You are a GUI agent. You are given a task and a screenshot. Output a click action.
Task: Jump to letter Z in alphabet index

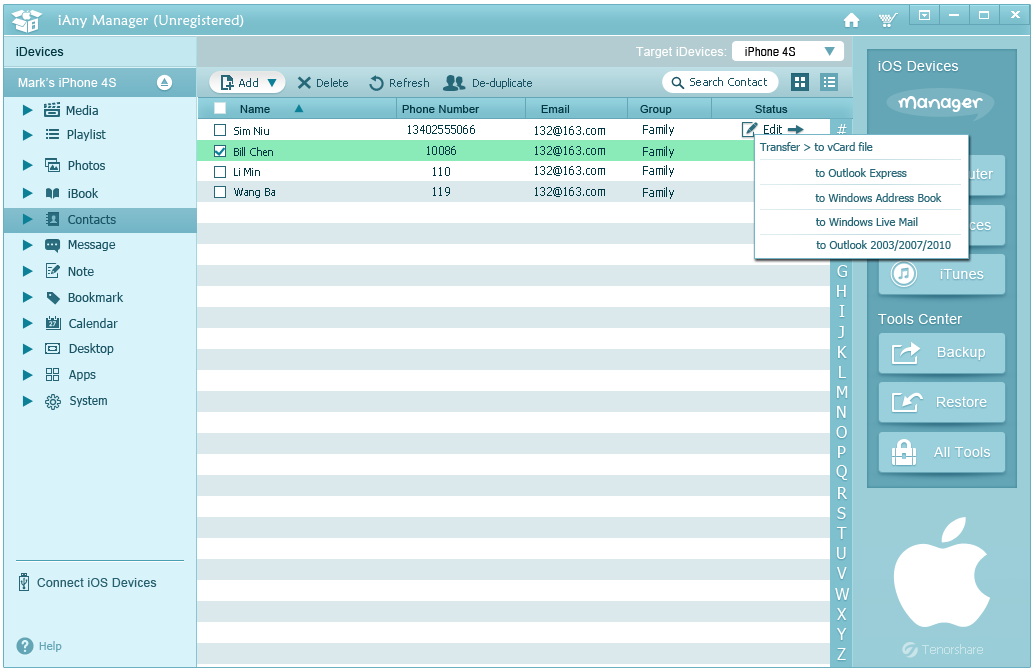pyautogui.click(x=841, y=654)
